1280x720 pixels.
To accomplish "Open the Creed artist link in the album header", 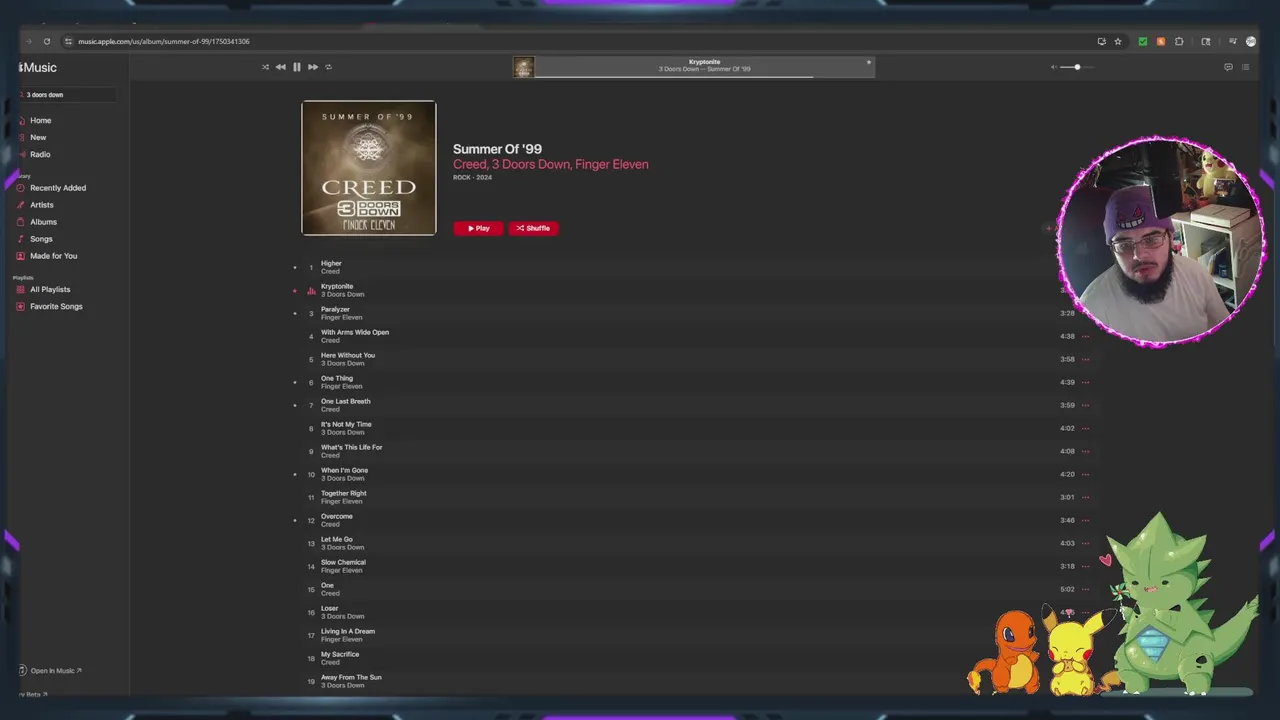I will (469, 164).
